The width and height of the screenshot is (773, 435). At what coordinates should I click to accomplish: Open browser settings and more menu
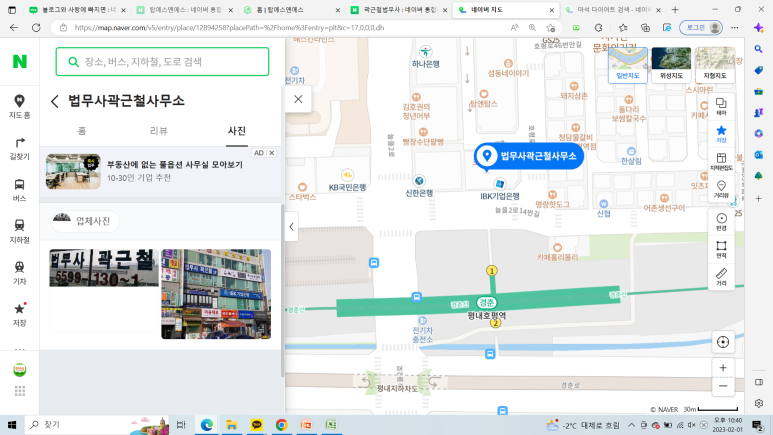[735, 28]
